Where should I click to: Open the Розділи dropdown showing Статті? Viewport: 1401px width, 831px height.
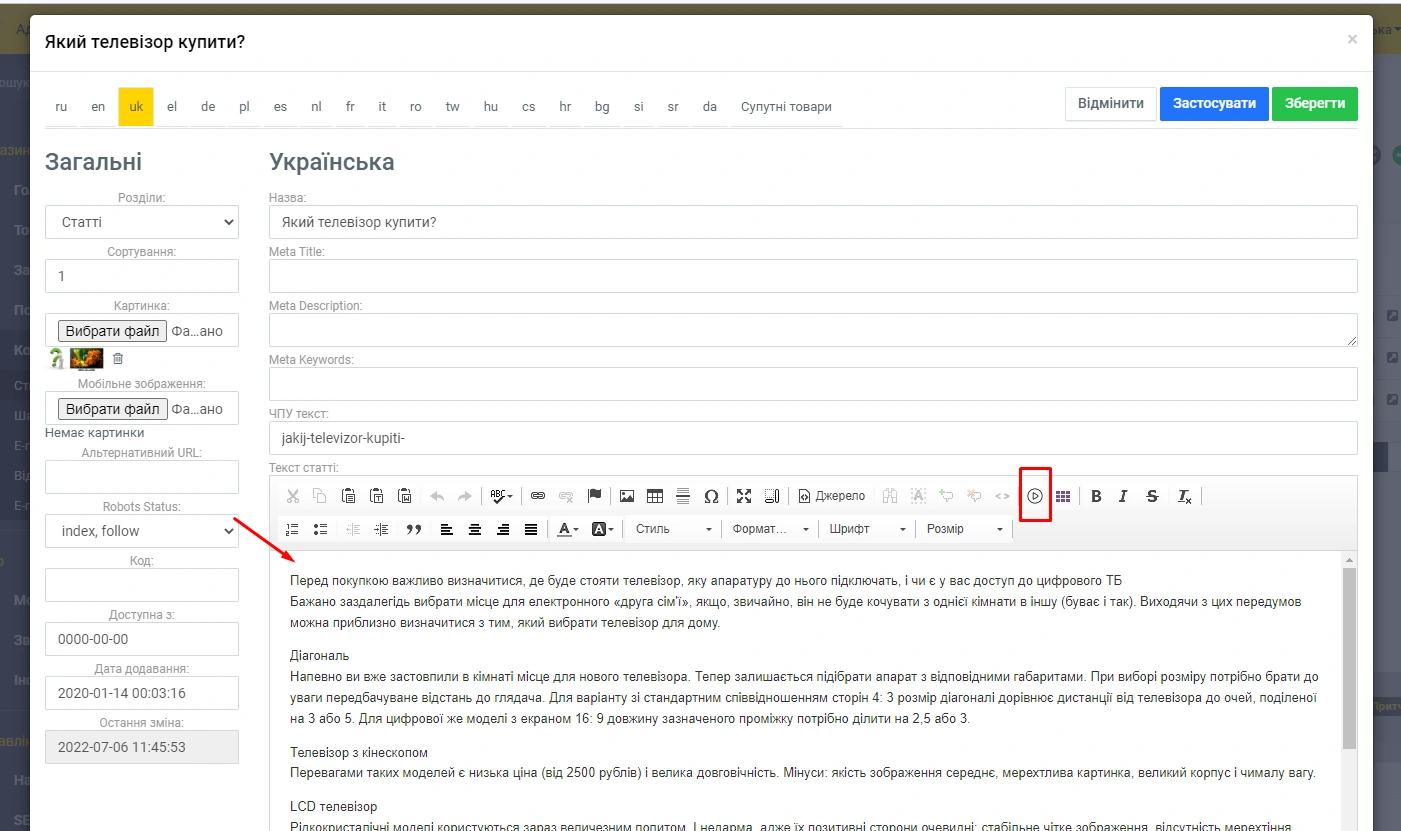pyautogui.click(x=142, y=222)
